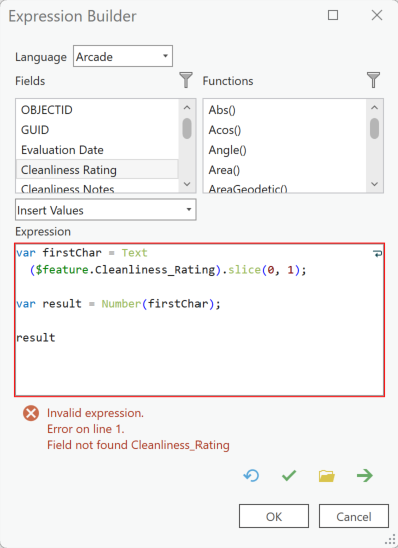The width and height of the screenshot is (398, 548).
Task: Choose the Abs() function
Action: (x=285, y=110)
